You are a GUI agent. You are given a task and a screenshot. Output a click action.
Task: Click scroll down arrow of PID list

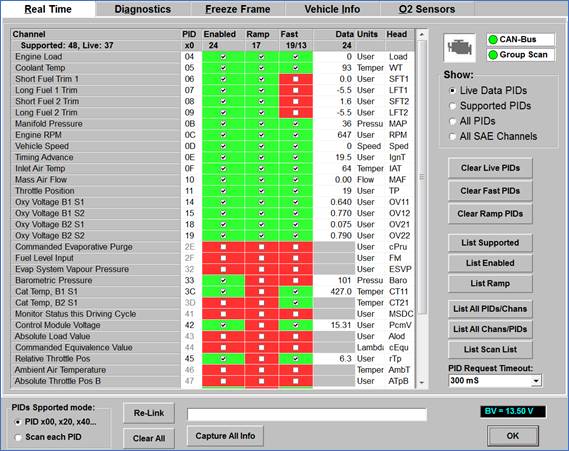(x=421, y=382)
